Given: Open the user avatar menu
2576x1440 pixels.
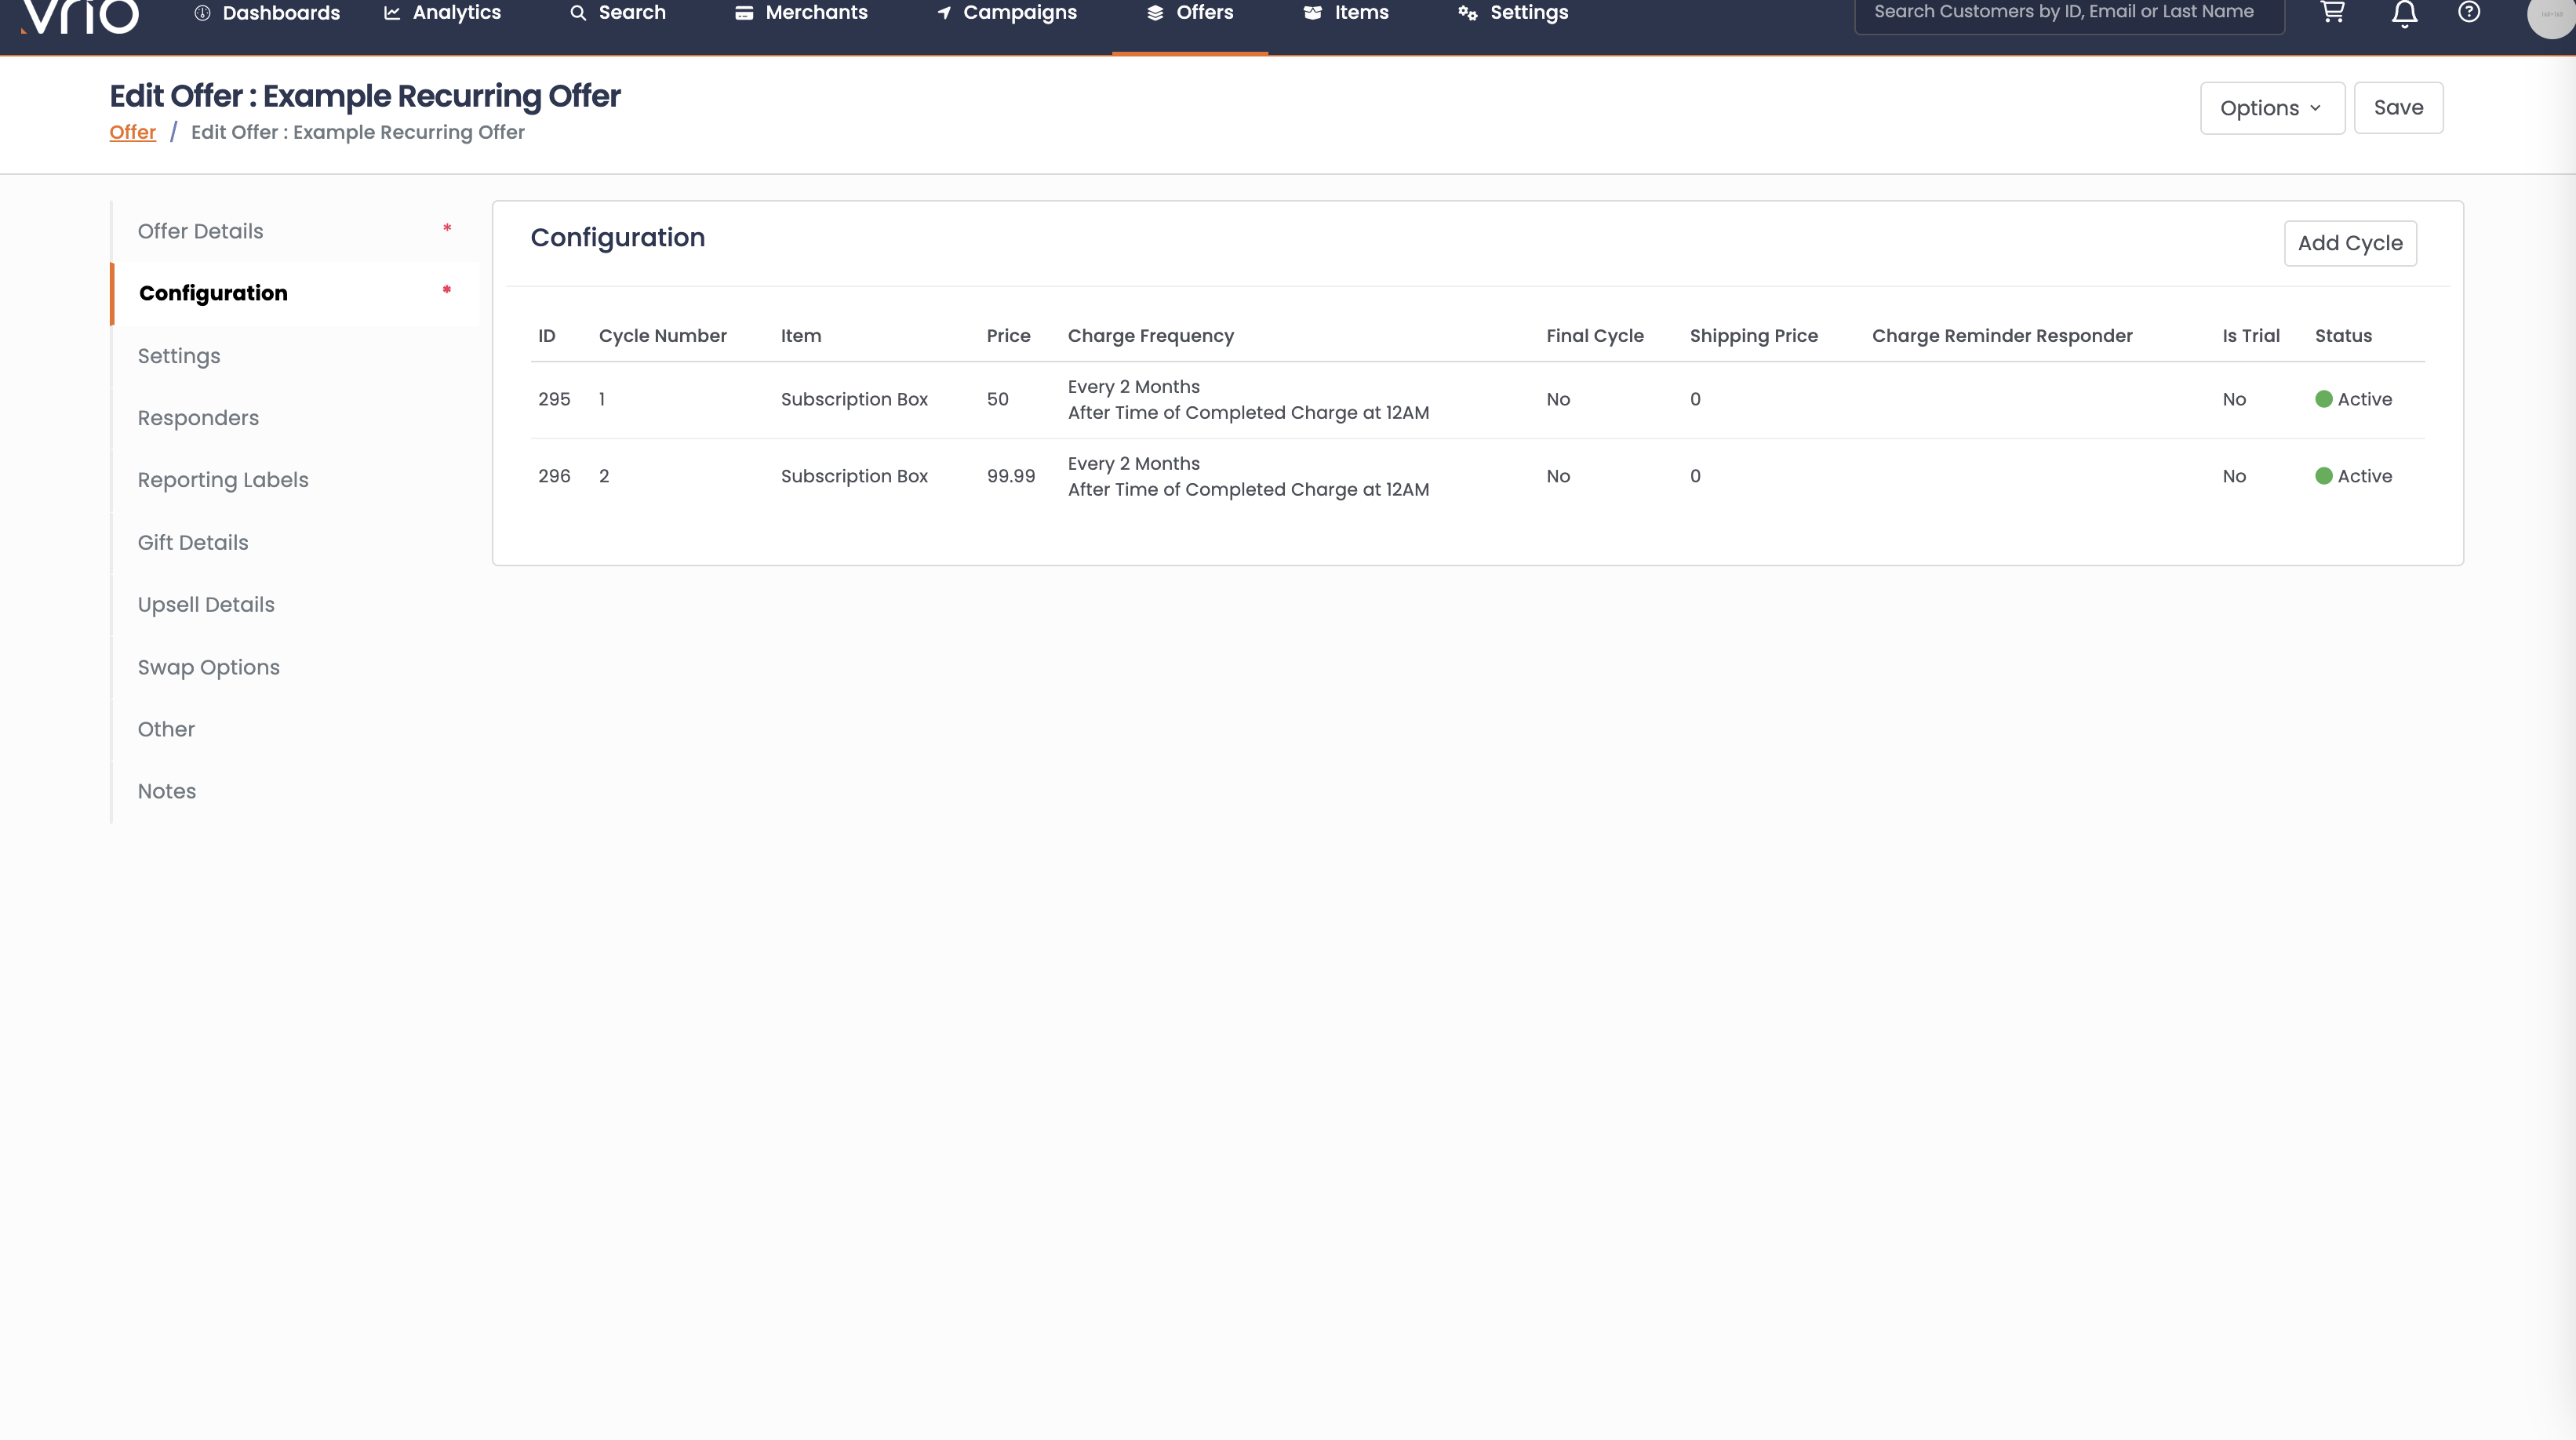Looking at the screenshot, I should coord(2552,14).
